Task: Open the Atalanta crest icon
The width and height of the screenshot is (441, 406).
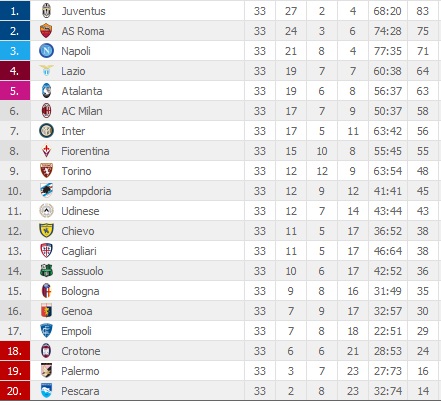Action: 46,91
